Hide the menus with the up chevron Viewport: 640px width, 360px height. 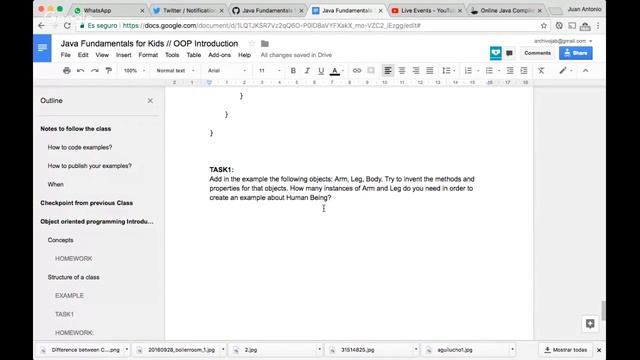point(585,71)
